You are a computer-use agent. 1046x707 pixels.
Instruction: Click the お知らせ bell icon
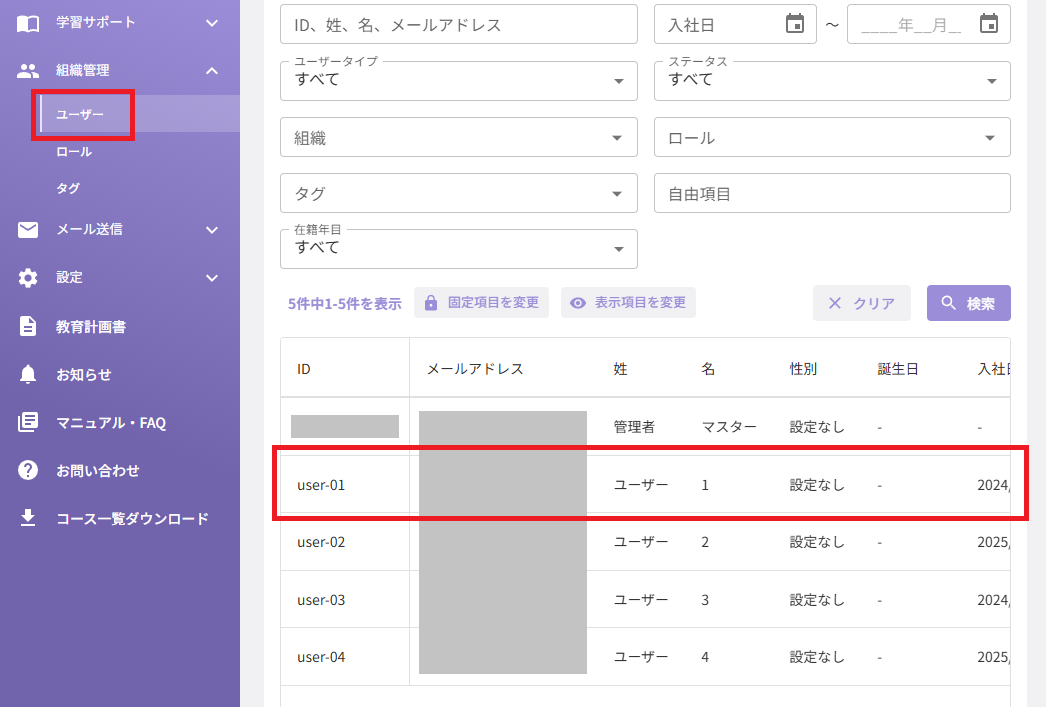27,374
